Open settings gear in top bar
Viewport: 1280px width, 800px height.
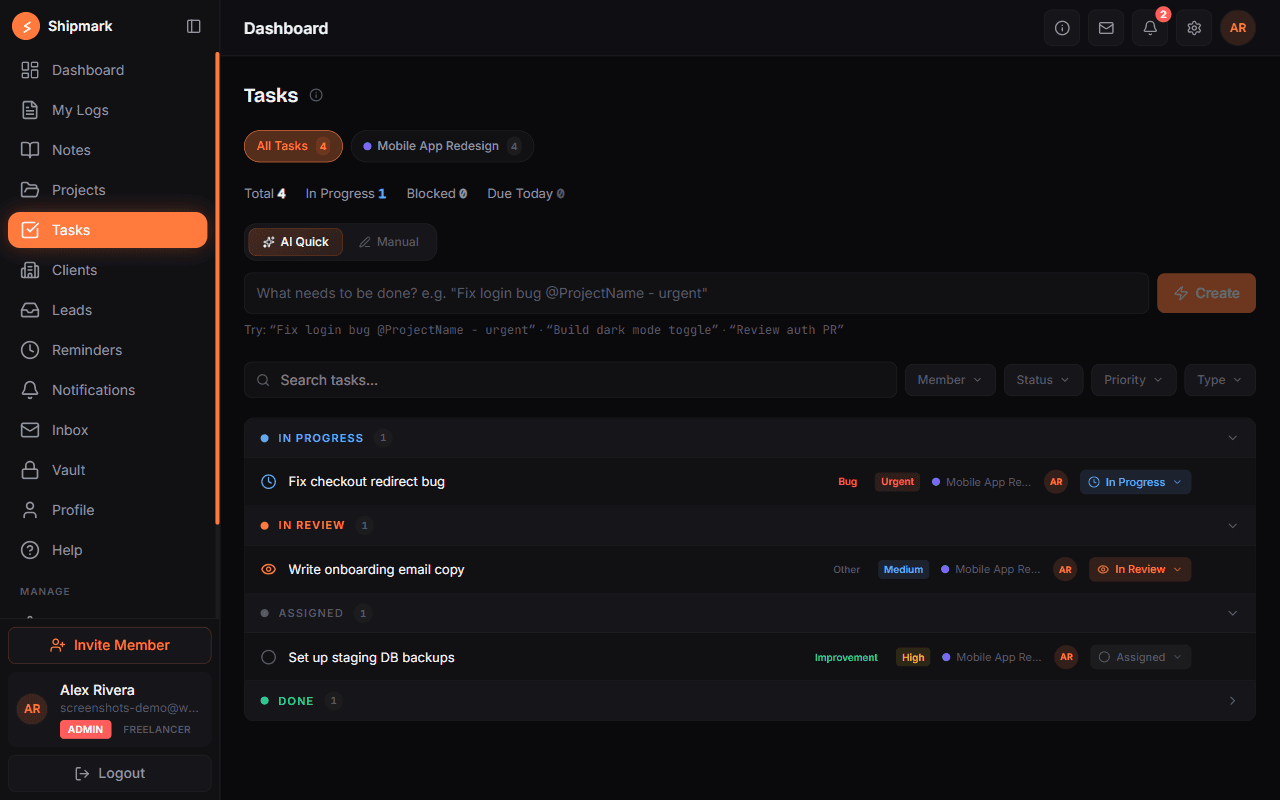coord(1194,28)
